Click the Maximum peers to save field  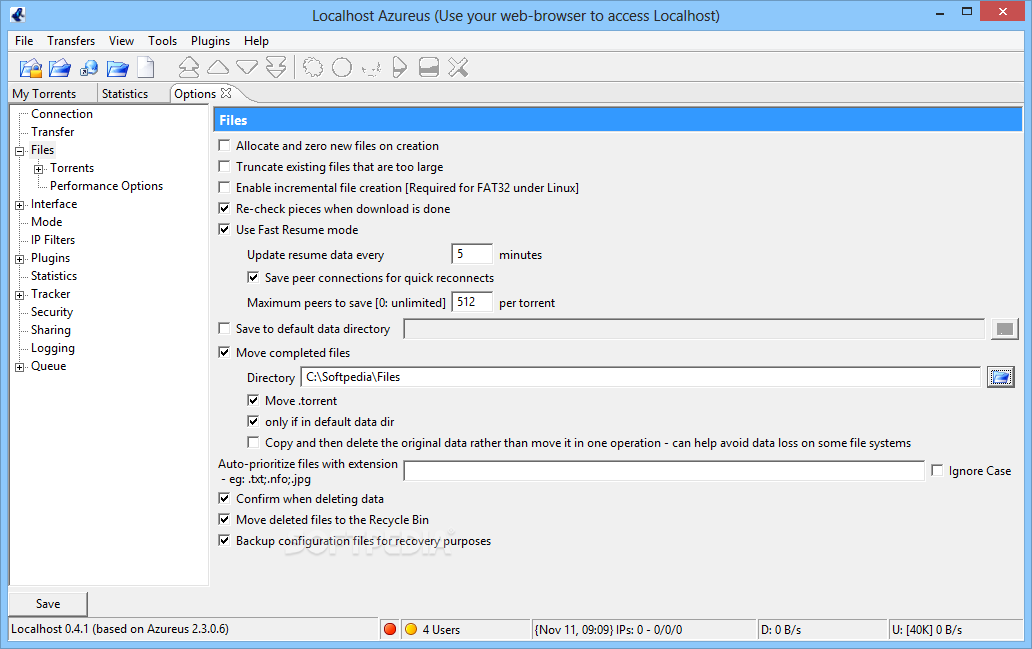(x=472, y=302)
